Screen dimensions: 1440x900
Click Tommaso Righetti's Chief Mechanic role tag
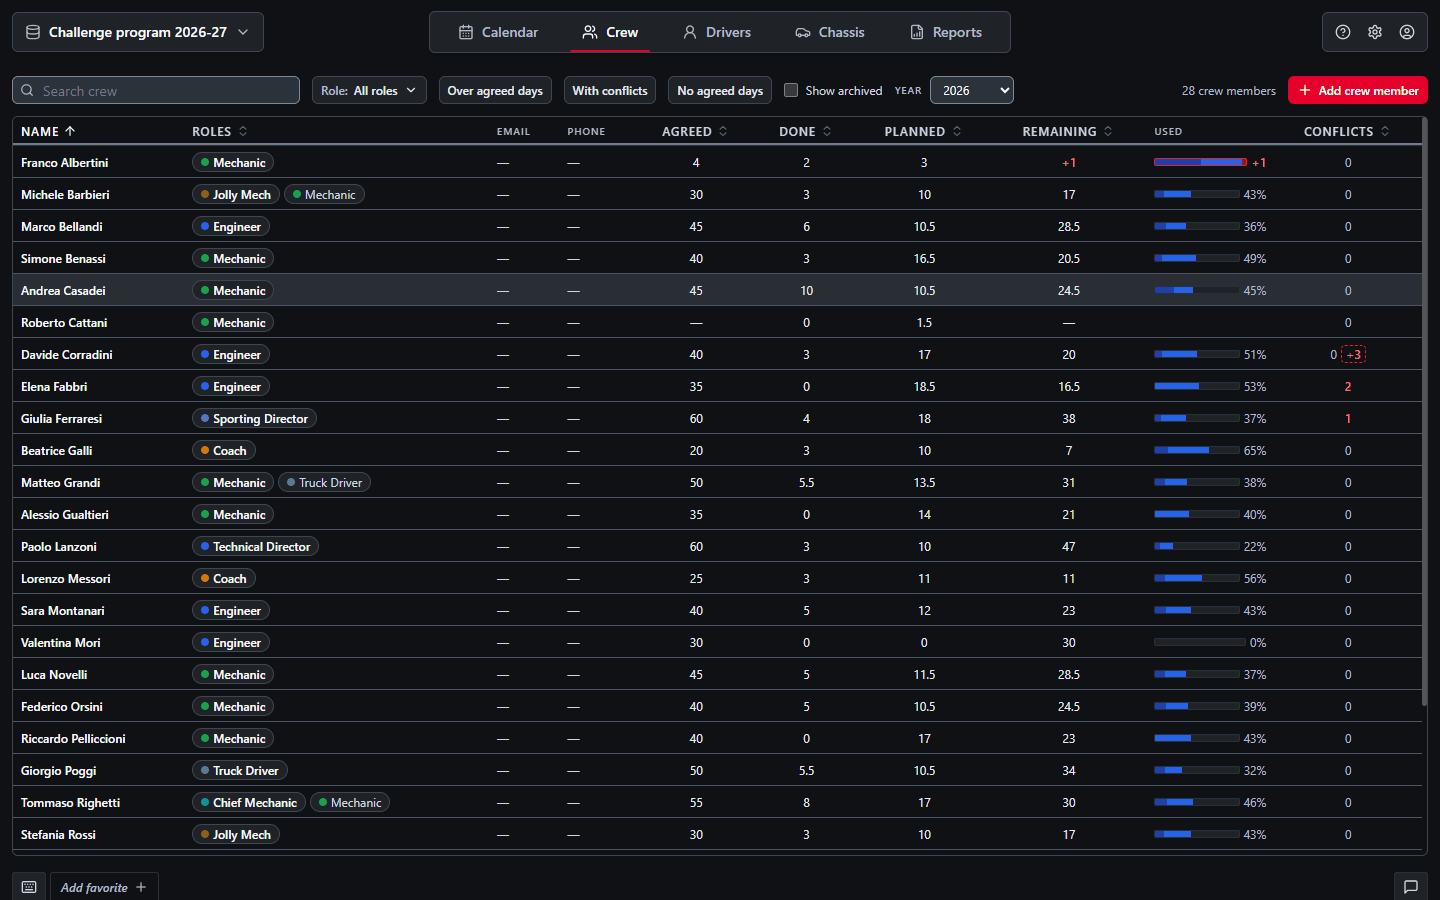[248, 802]
